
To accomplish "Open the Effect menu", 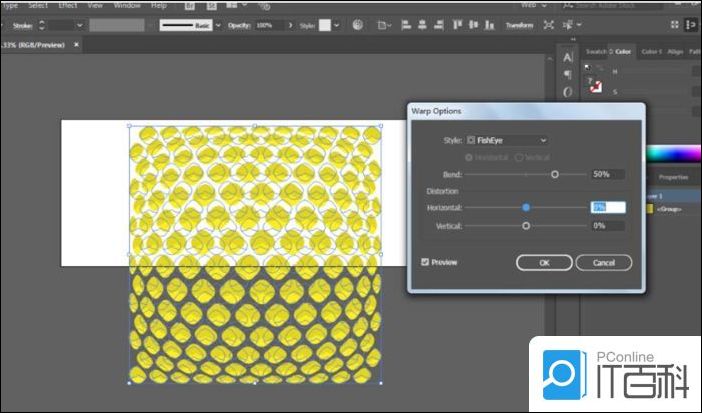I will [x=68, y=5].
